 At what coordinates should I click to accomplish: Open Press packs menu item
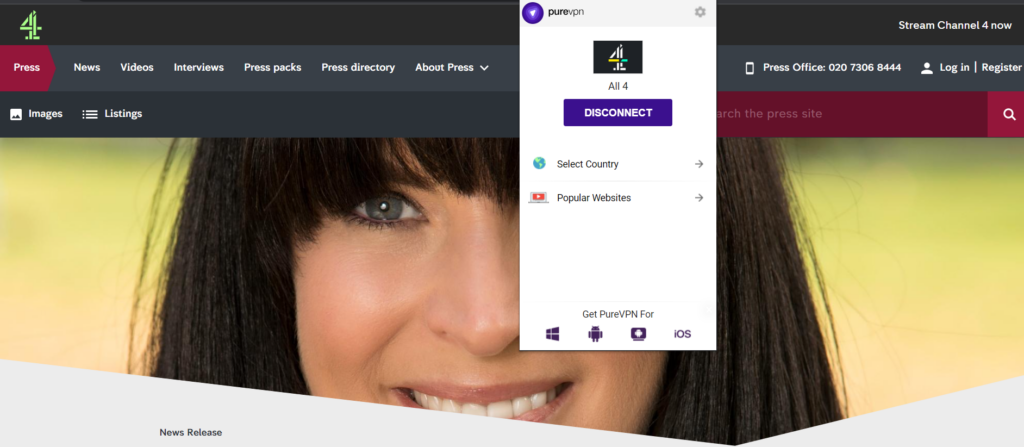273,67
